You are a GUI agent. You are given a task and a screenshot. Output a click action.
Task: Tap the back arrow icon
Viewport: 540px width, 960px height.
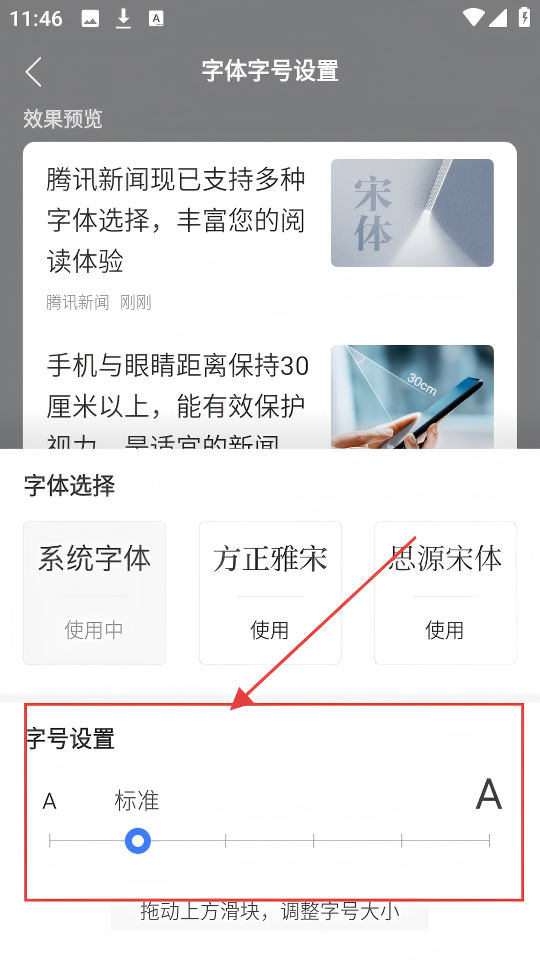[34, 72]
